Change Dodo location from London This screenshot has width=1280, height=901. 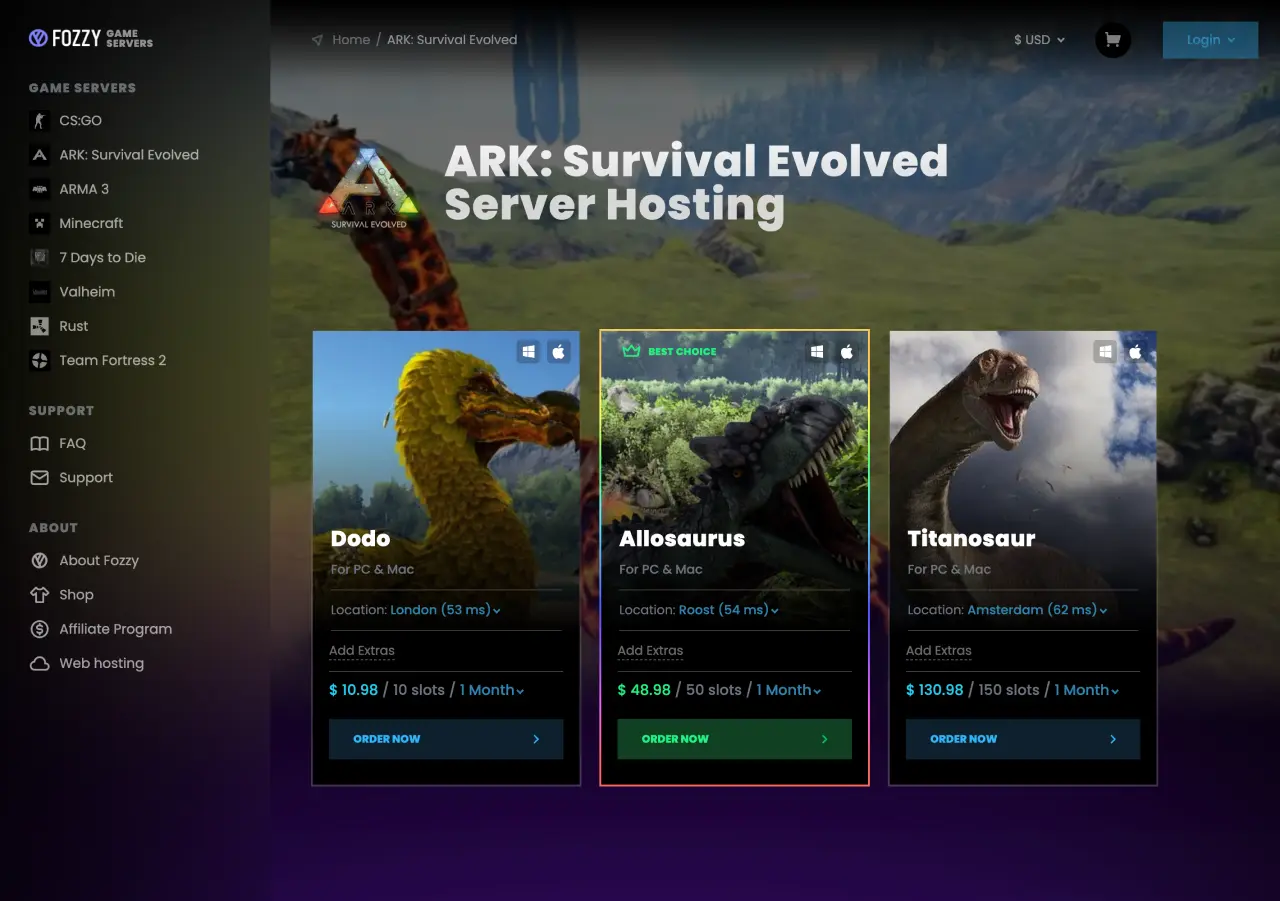pyautogui.click(x=445, y=610)
